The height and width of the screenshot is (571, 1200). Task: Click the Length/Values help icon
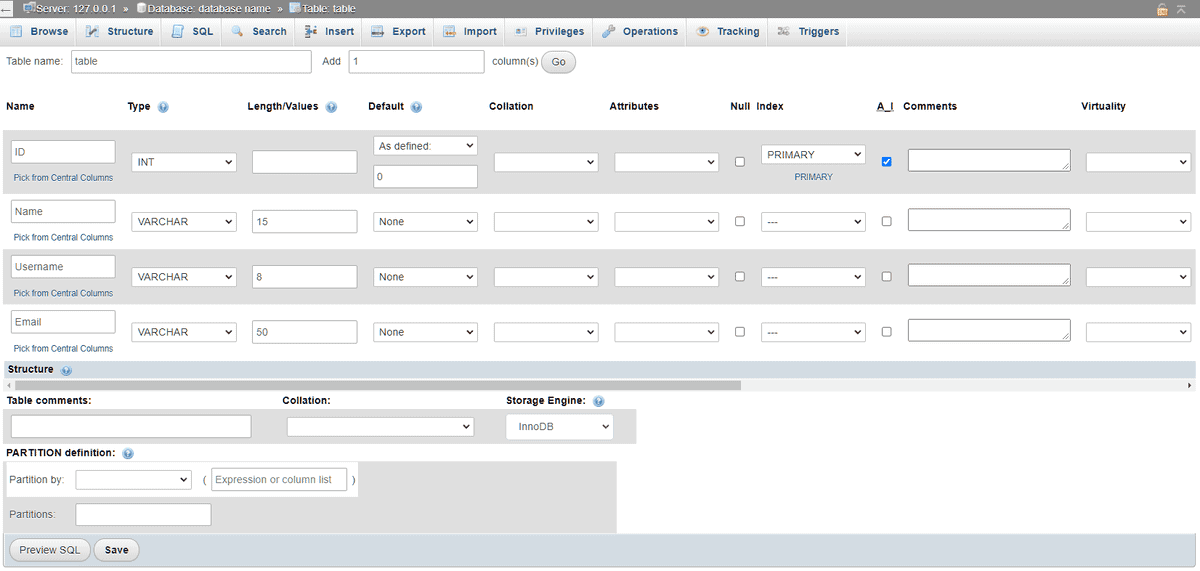click(331, 107)
